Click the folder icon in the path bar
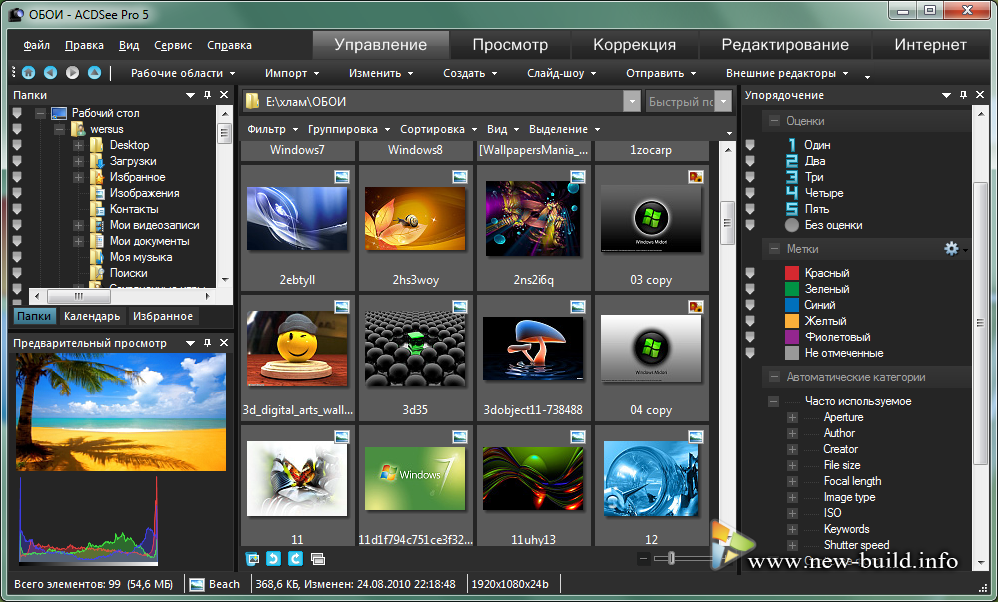The image size is (998, 602). click(x=253, y=101)
